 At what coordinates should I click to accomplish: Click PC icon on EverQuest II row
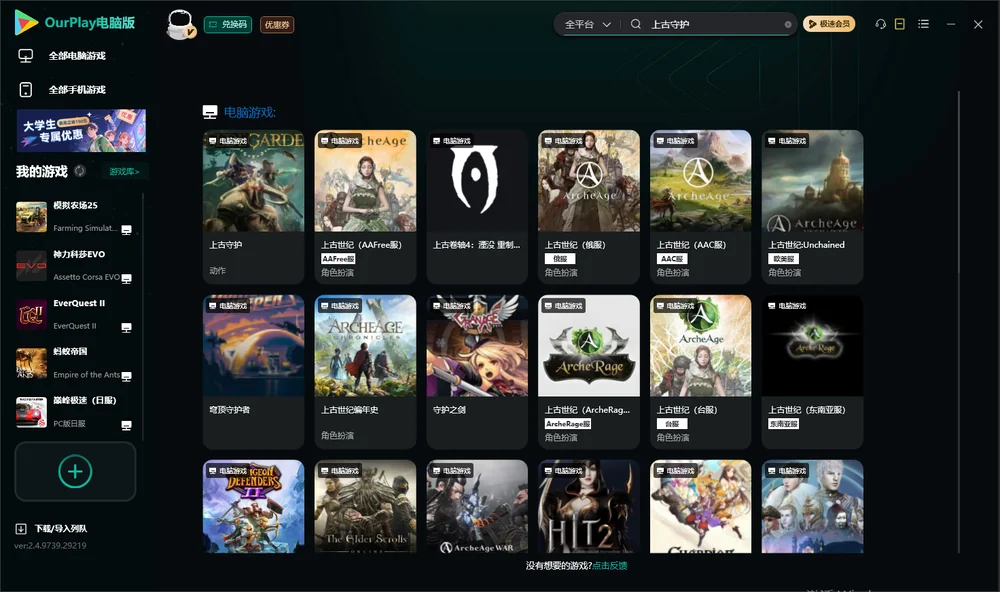pos(126,327)
